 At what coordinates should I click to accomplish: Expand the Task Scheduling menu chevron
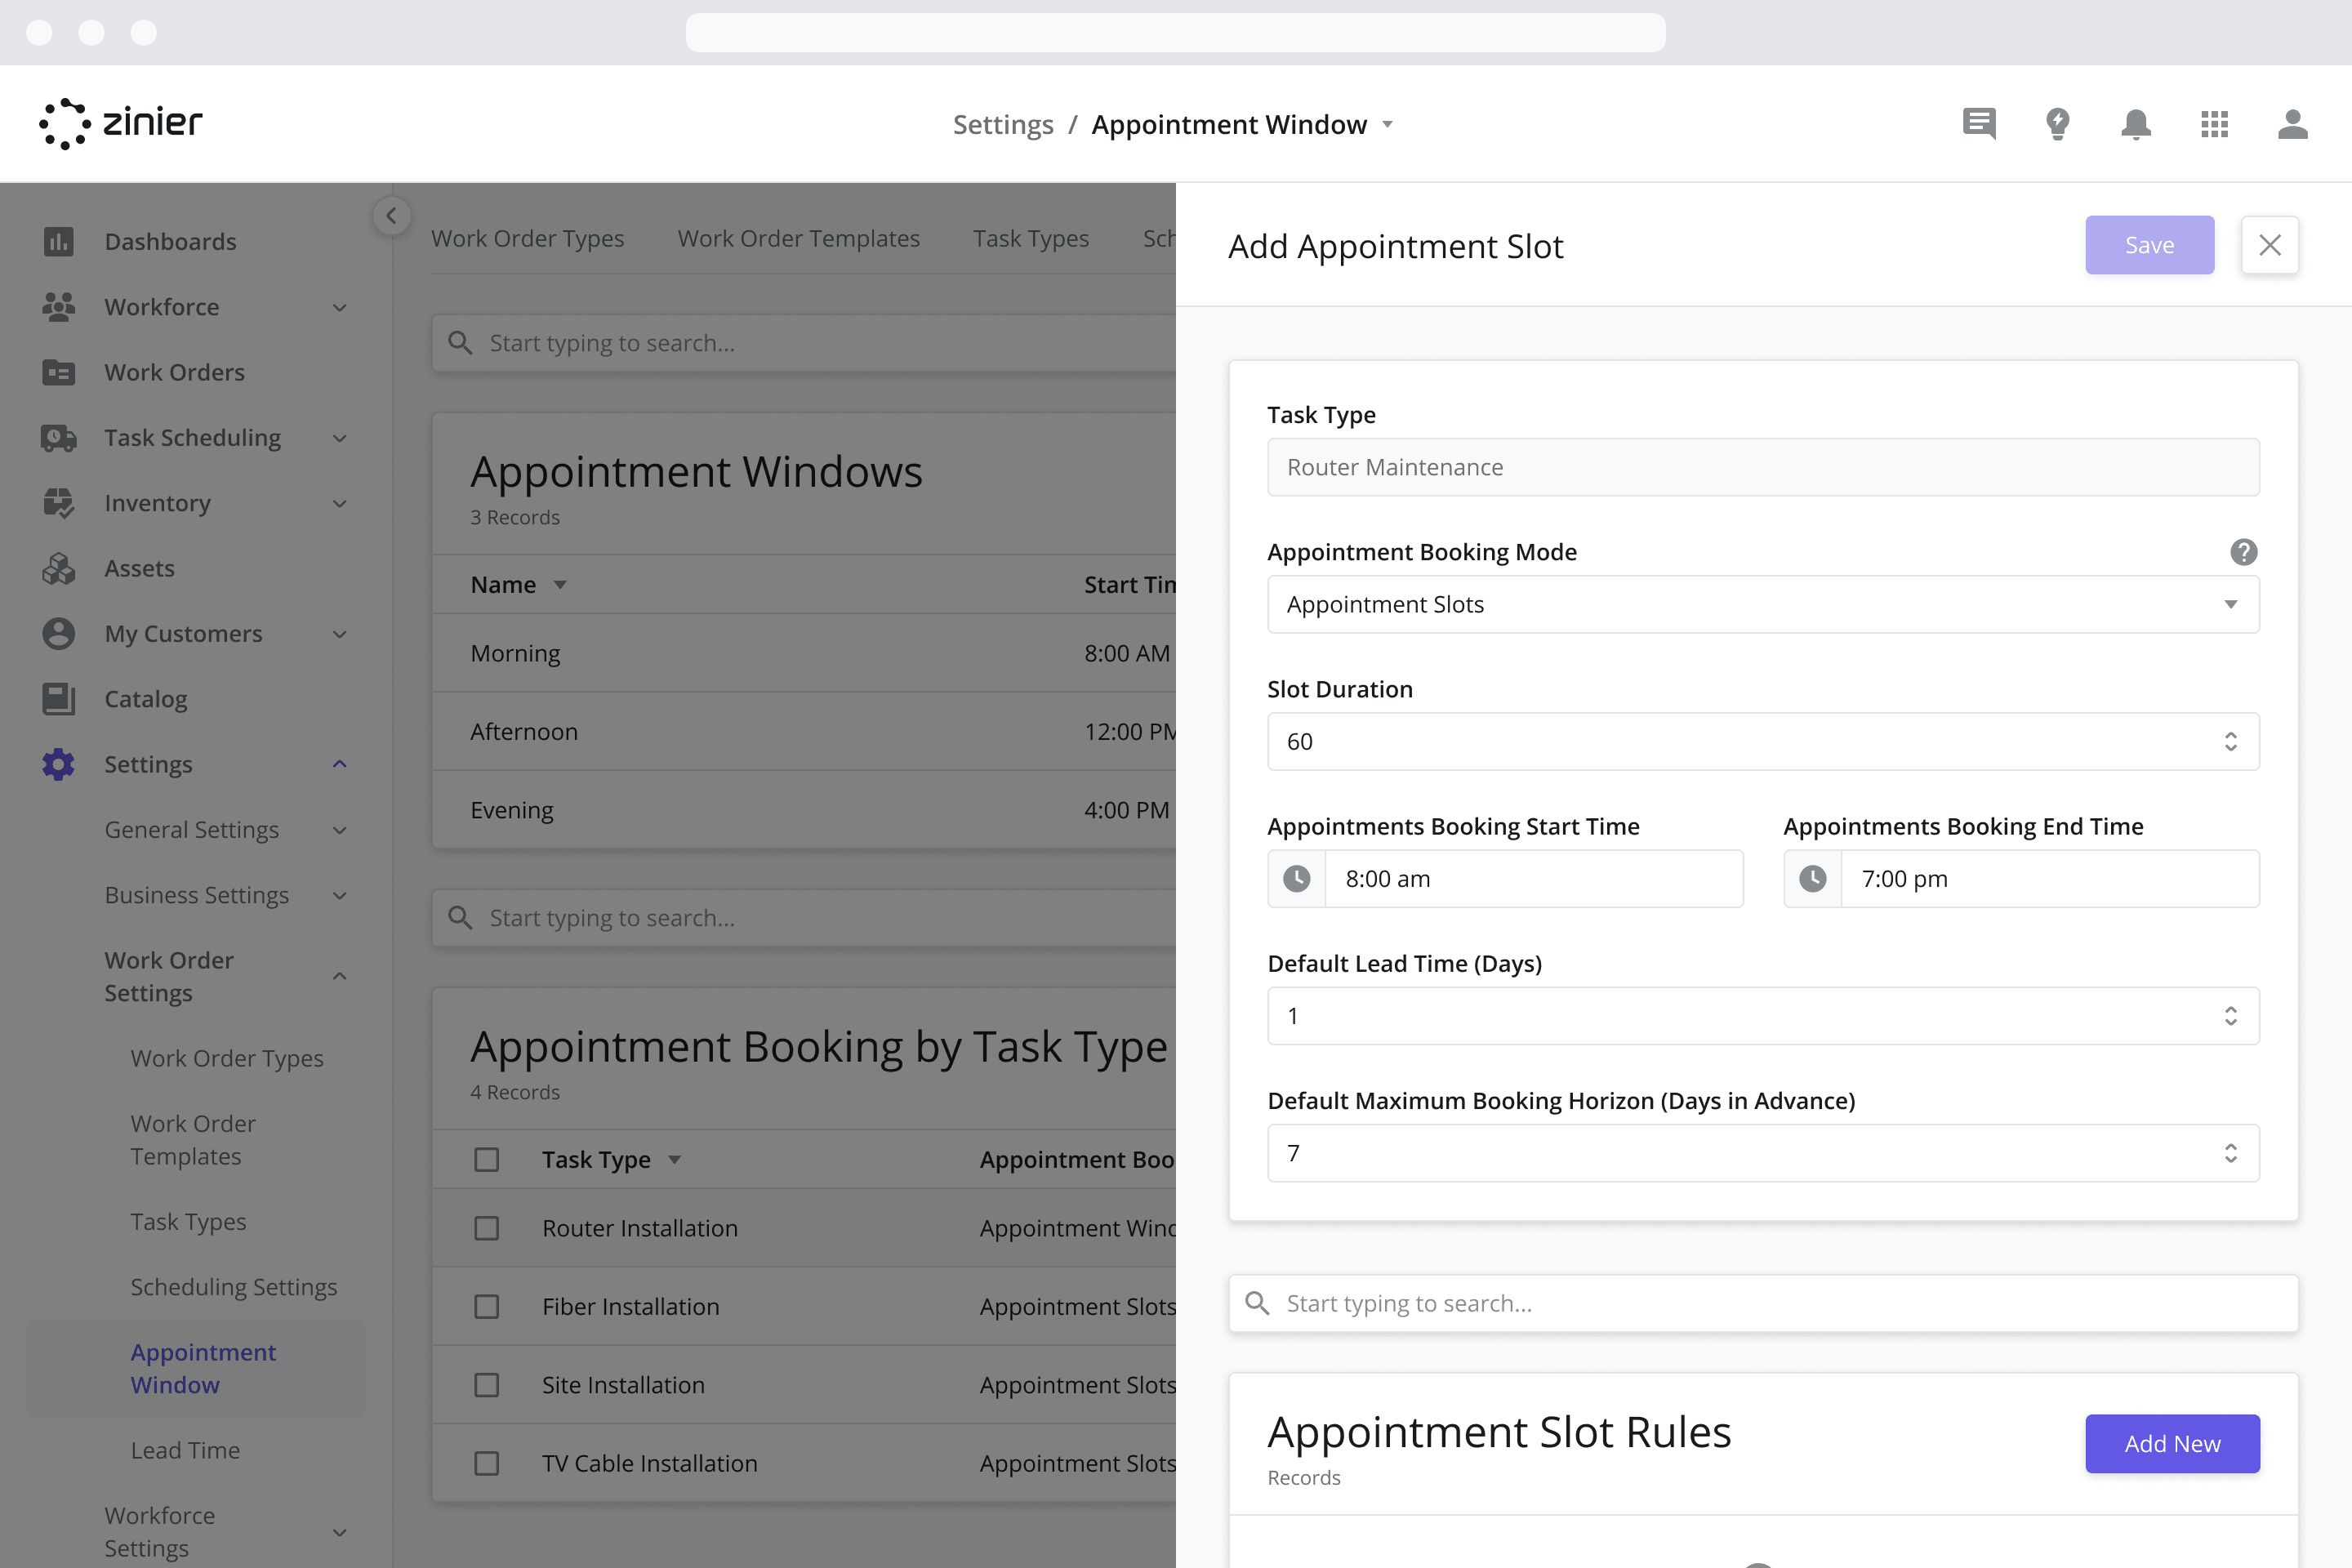click(x=340, y=438)
